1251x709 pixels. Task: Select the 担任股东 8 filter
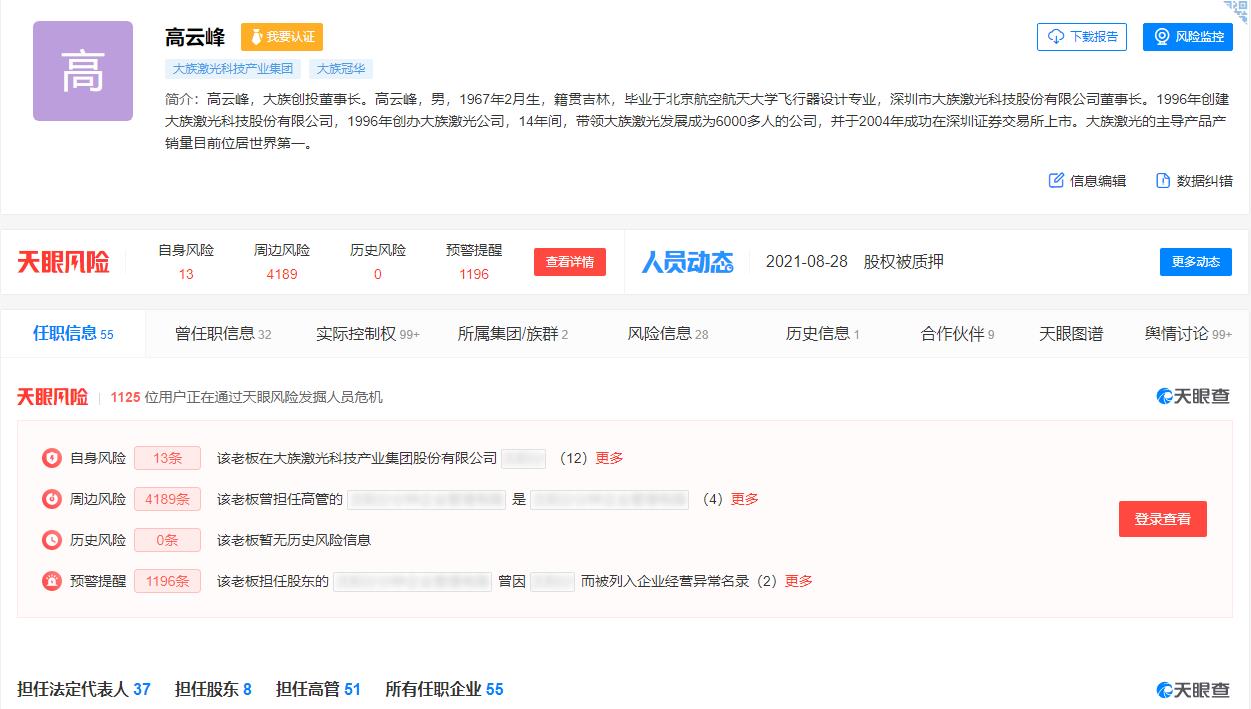(x=213, y=689)
